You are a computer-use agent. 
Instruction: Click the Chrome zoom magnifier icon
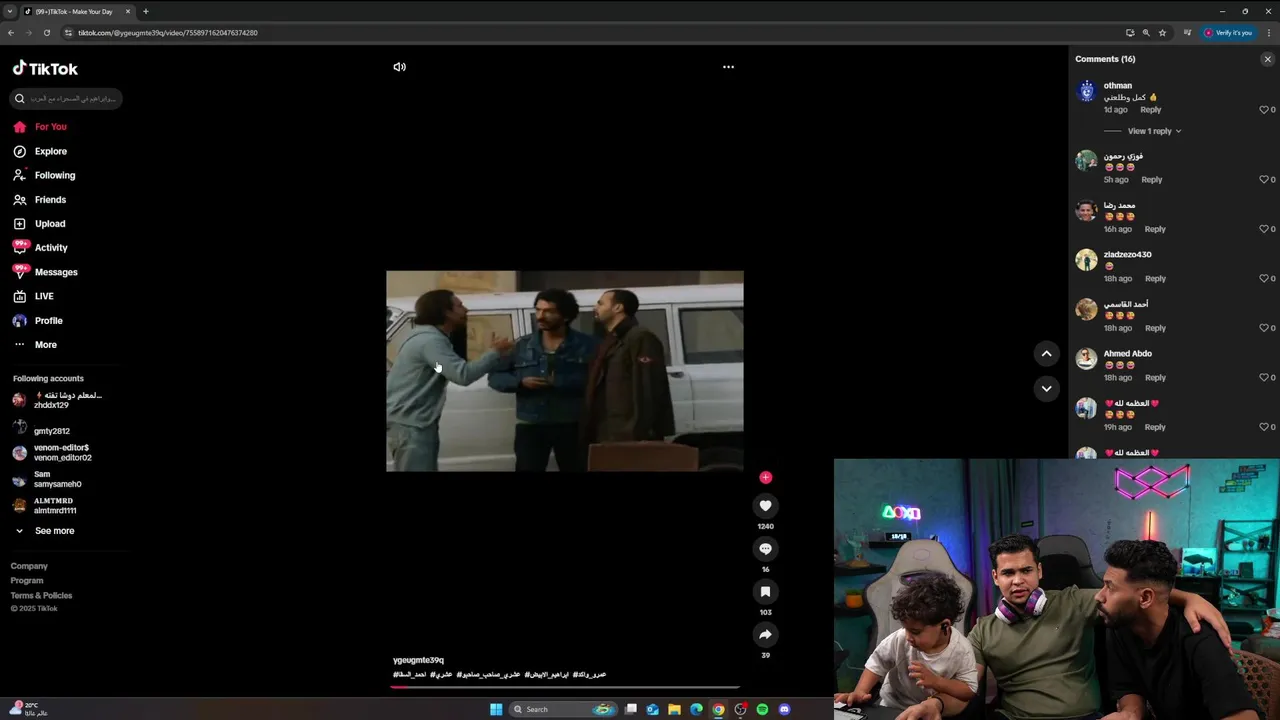point(1146,33)
